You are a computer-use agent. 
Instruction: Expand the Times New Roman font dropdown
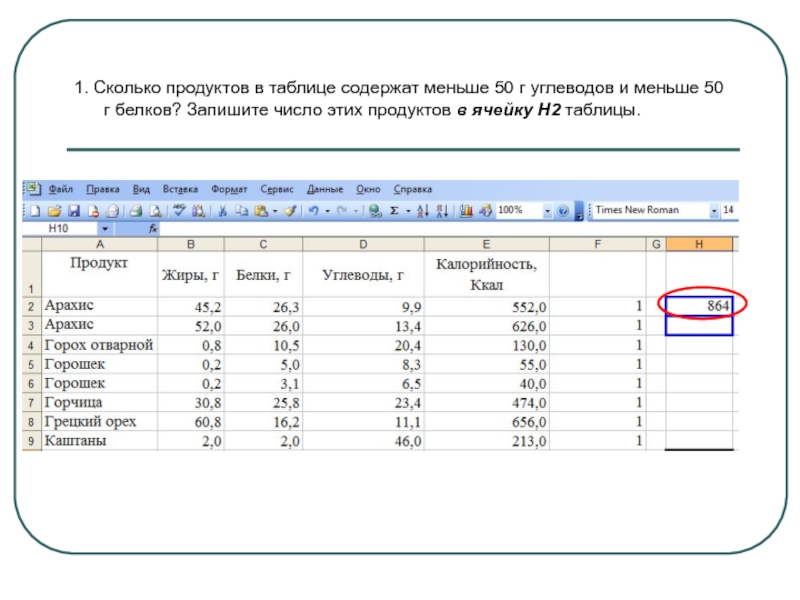pos(714,211)
